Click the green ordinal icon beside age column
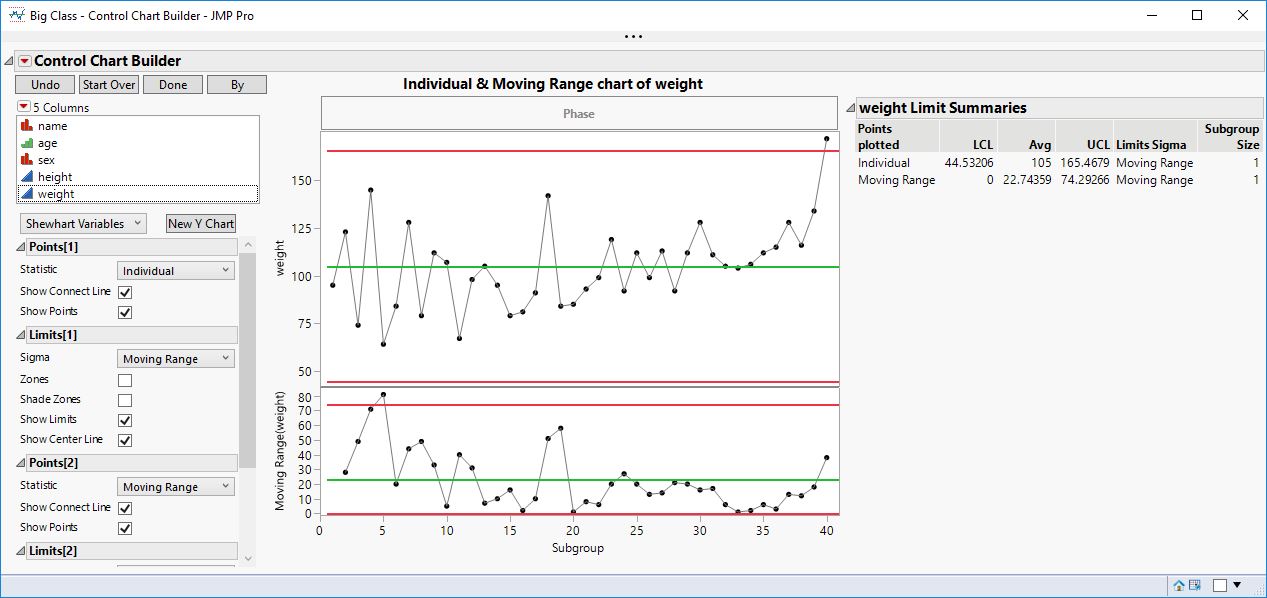This screenshot has width=1267, height=598. pyautogui.click(x=29, y=143)
